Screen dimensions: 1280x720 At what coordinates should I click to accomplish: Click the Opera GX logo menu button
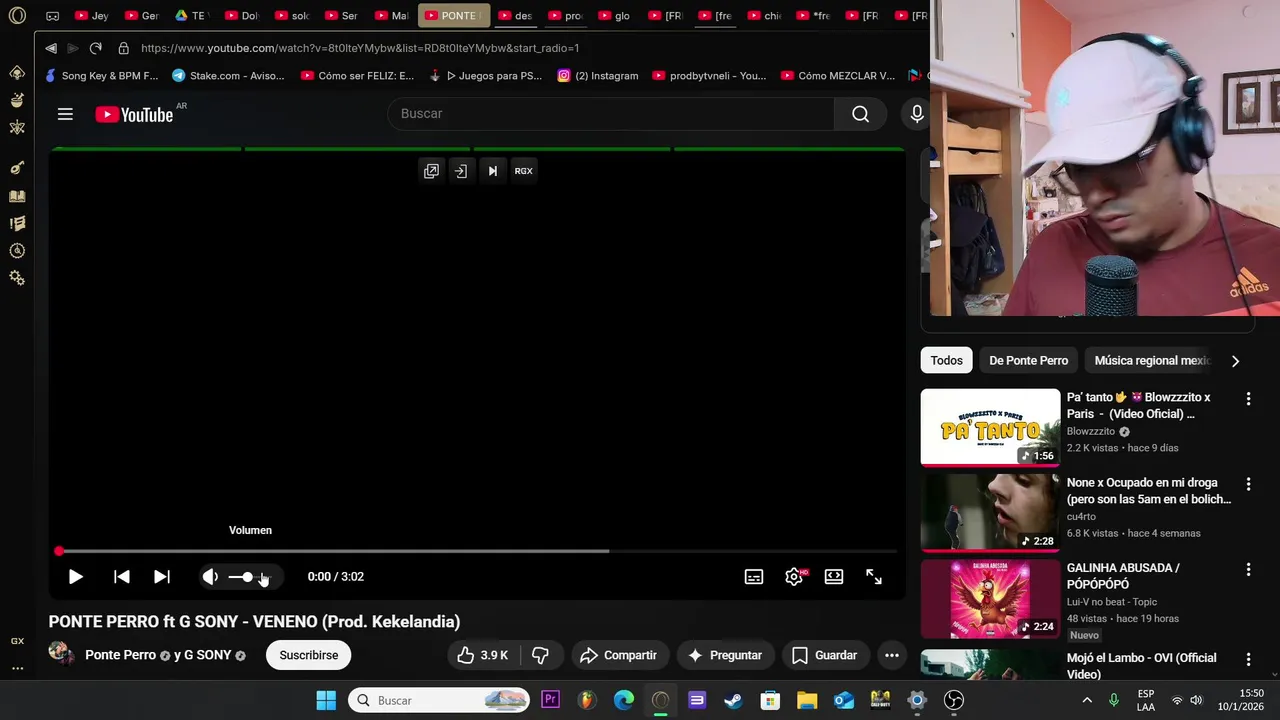coord(17,15)
